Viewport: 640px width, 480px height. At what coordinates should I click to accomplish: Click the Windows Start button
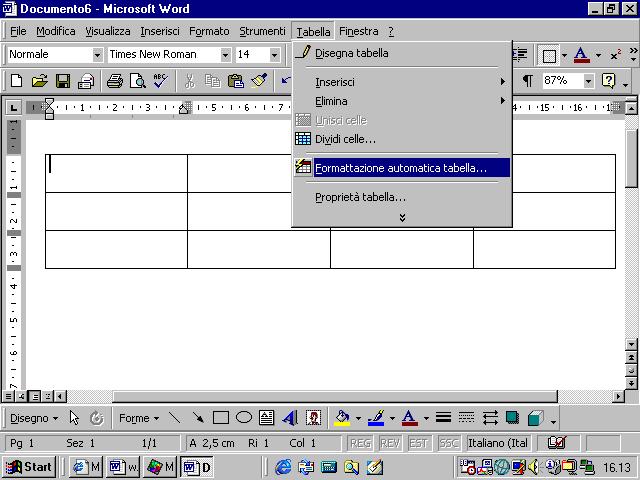pyautogui.click(x=29, y=467)
